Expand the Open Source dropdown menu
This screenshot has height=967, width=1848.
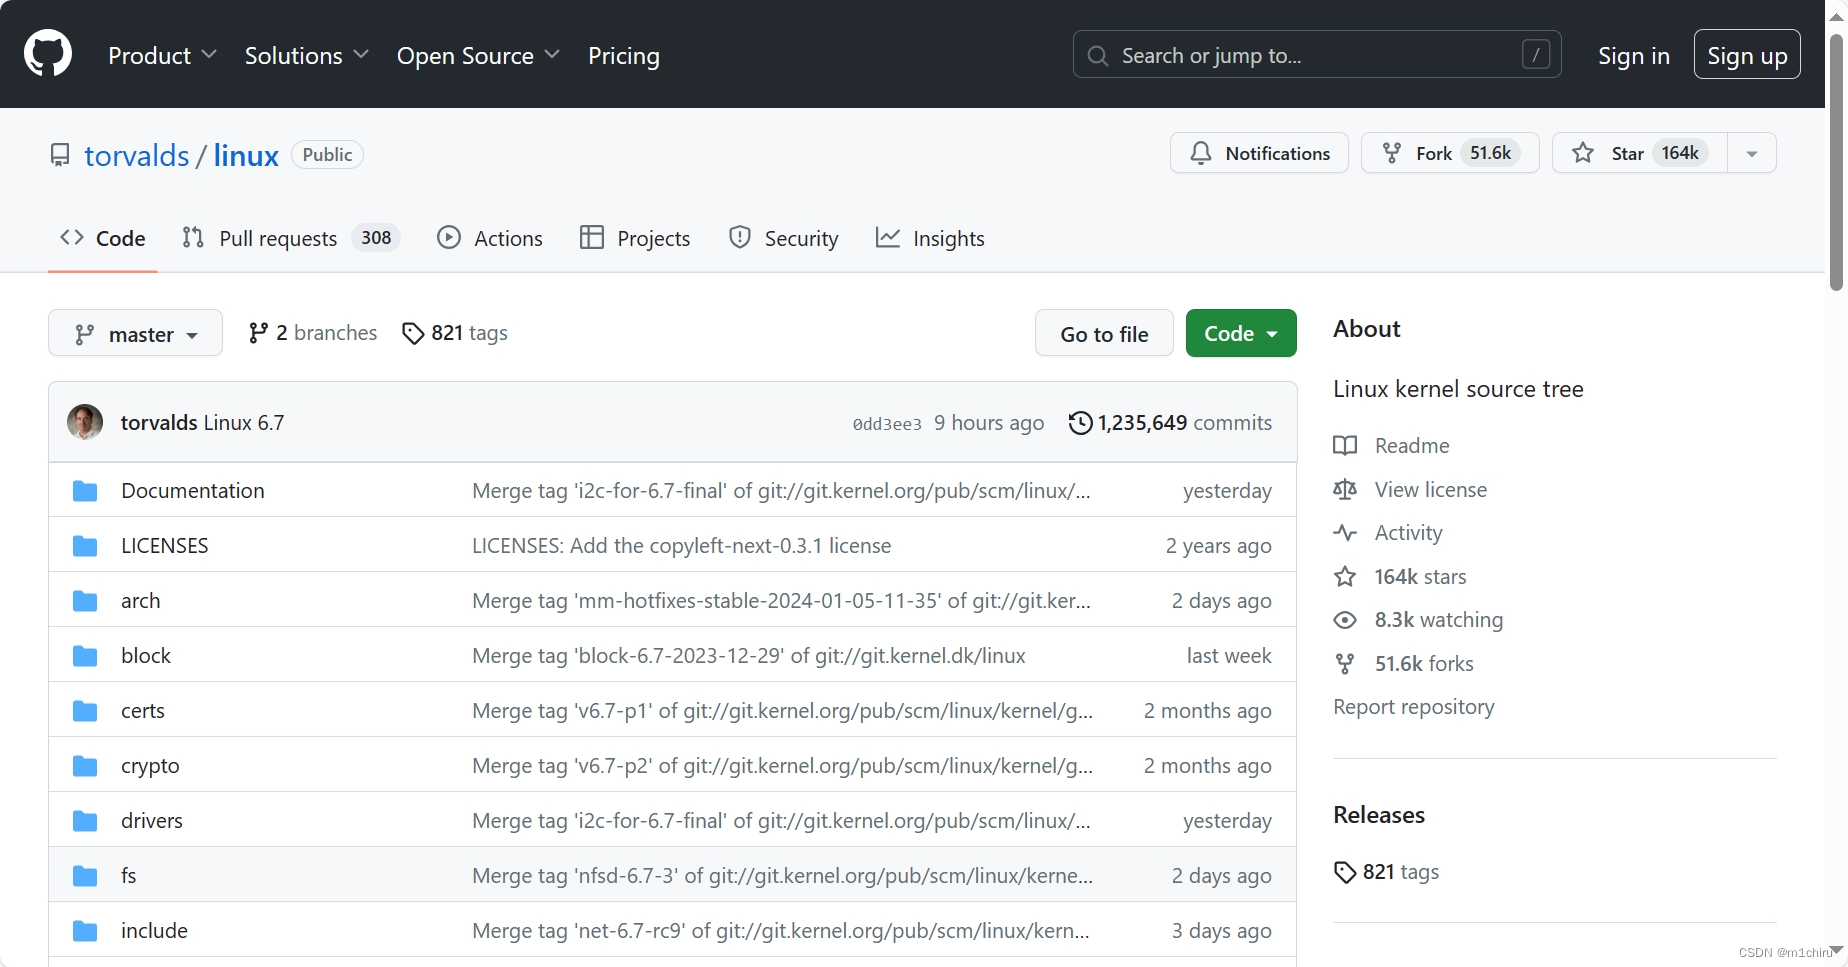click(478, 56)
